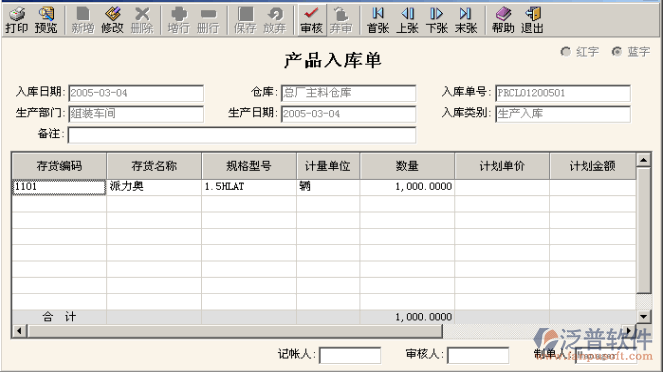The image size is (663, 372).
Task: Click the 数量 column header
Action: point(407,166)
